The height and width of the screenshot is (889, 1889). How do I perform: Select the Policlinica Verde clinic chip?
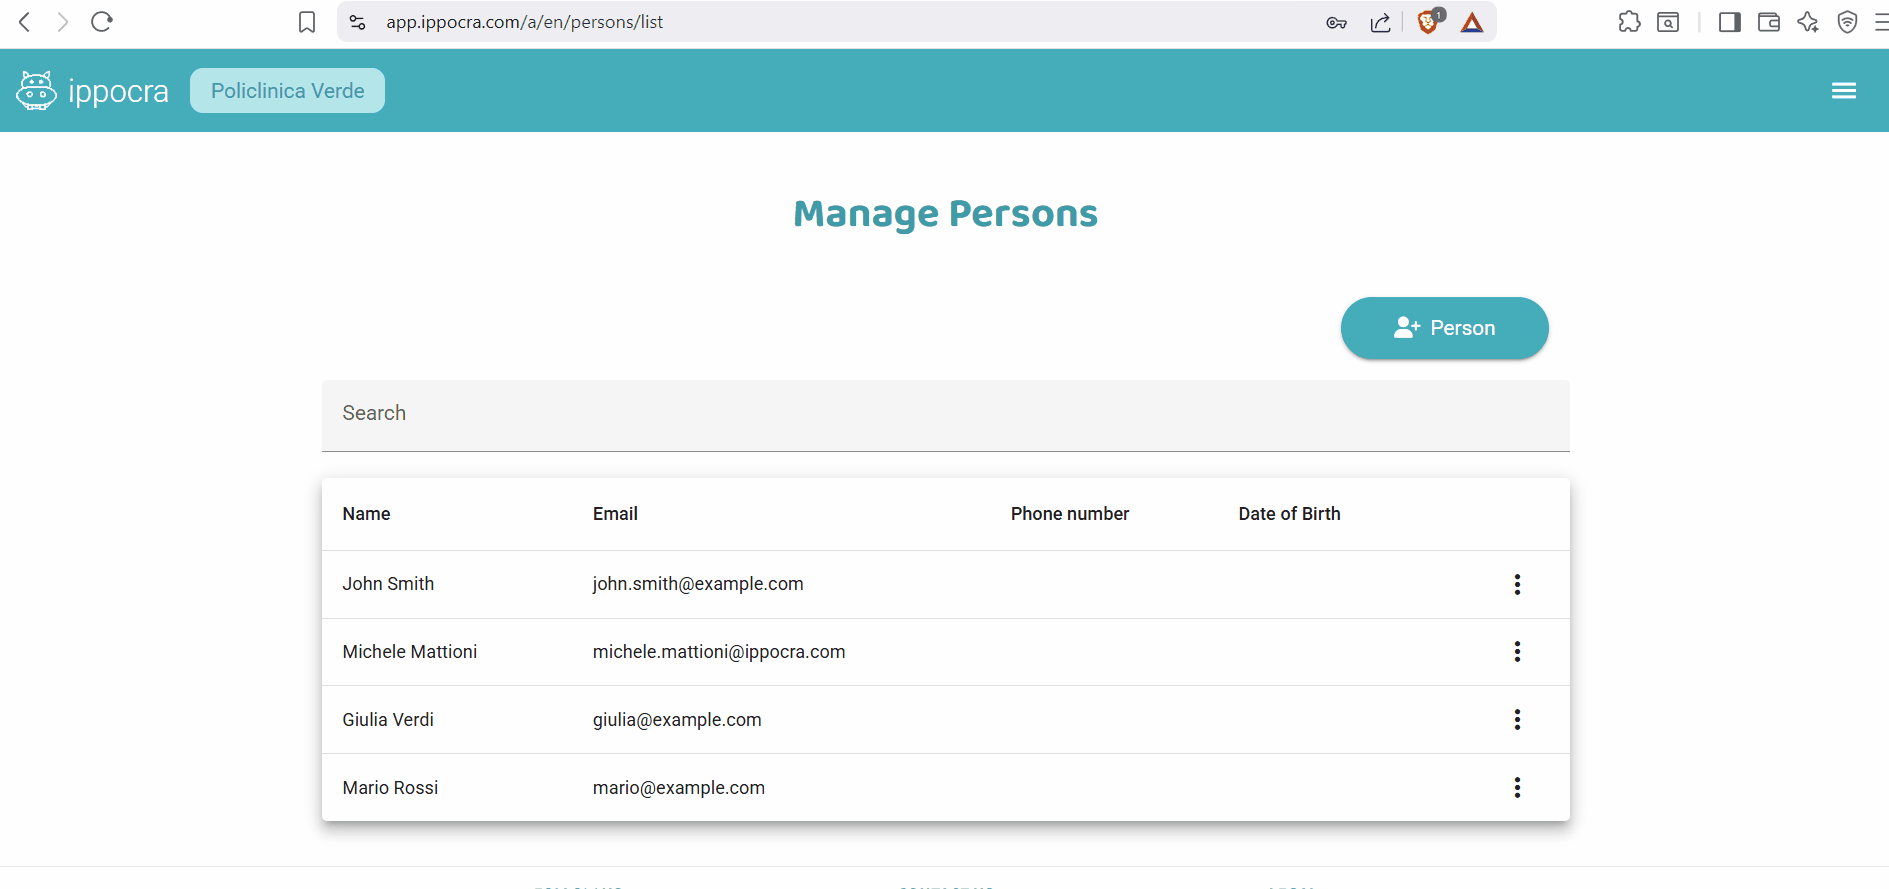click(x=287, y=91)
